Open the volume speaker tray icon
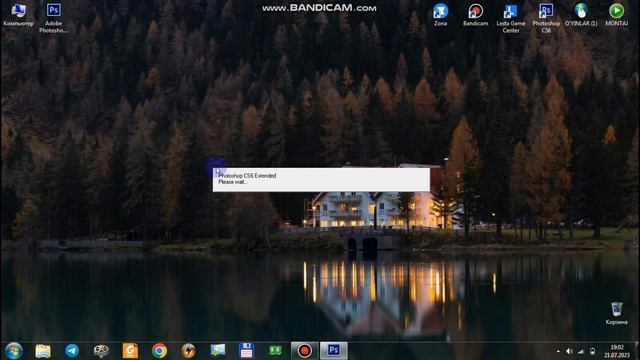Image resolution: width=640 pixels, height=360 pixels. [569, 351]
